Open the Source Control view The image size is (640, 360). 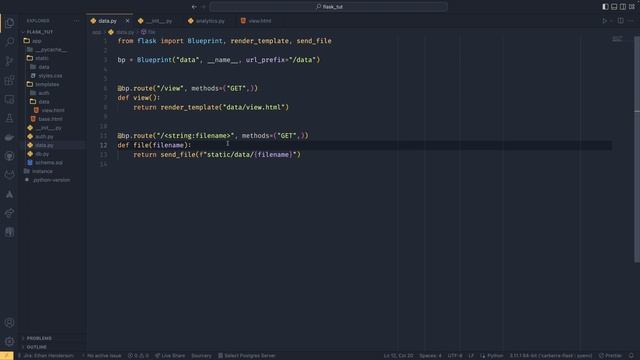click(9, 61)
